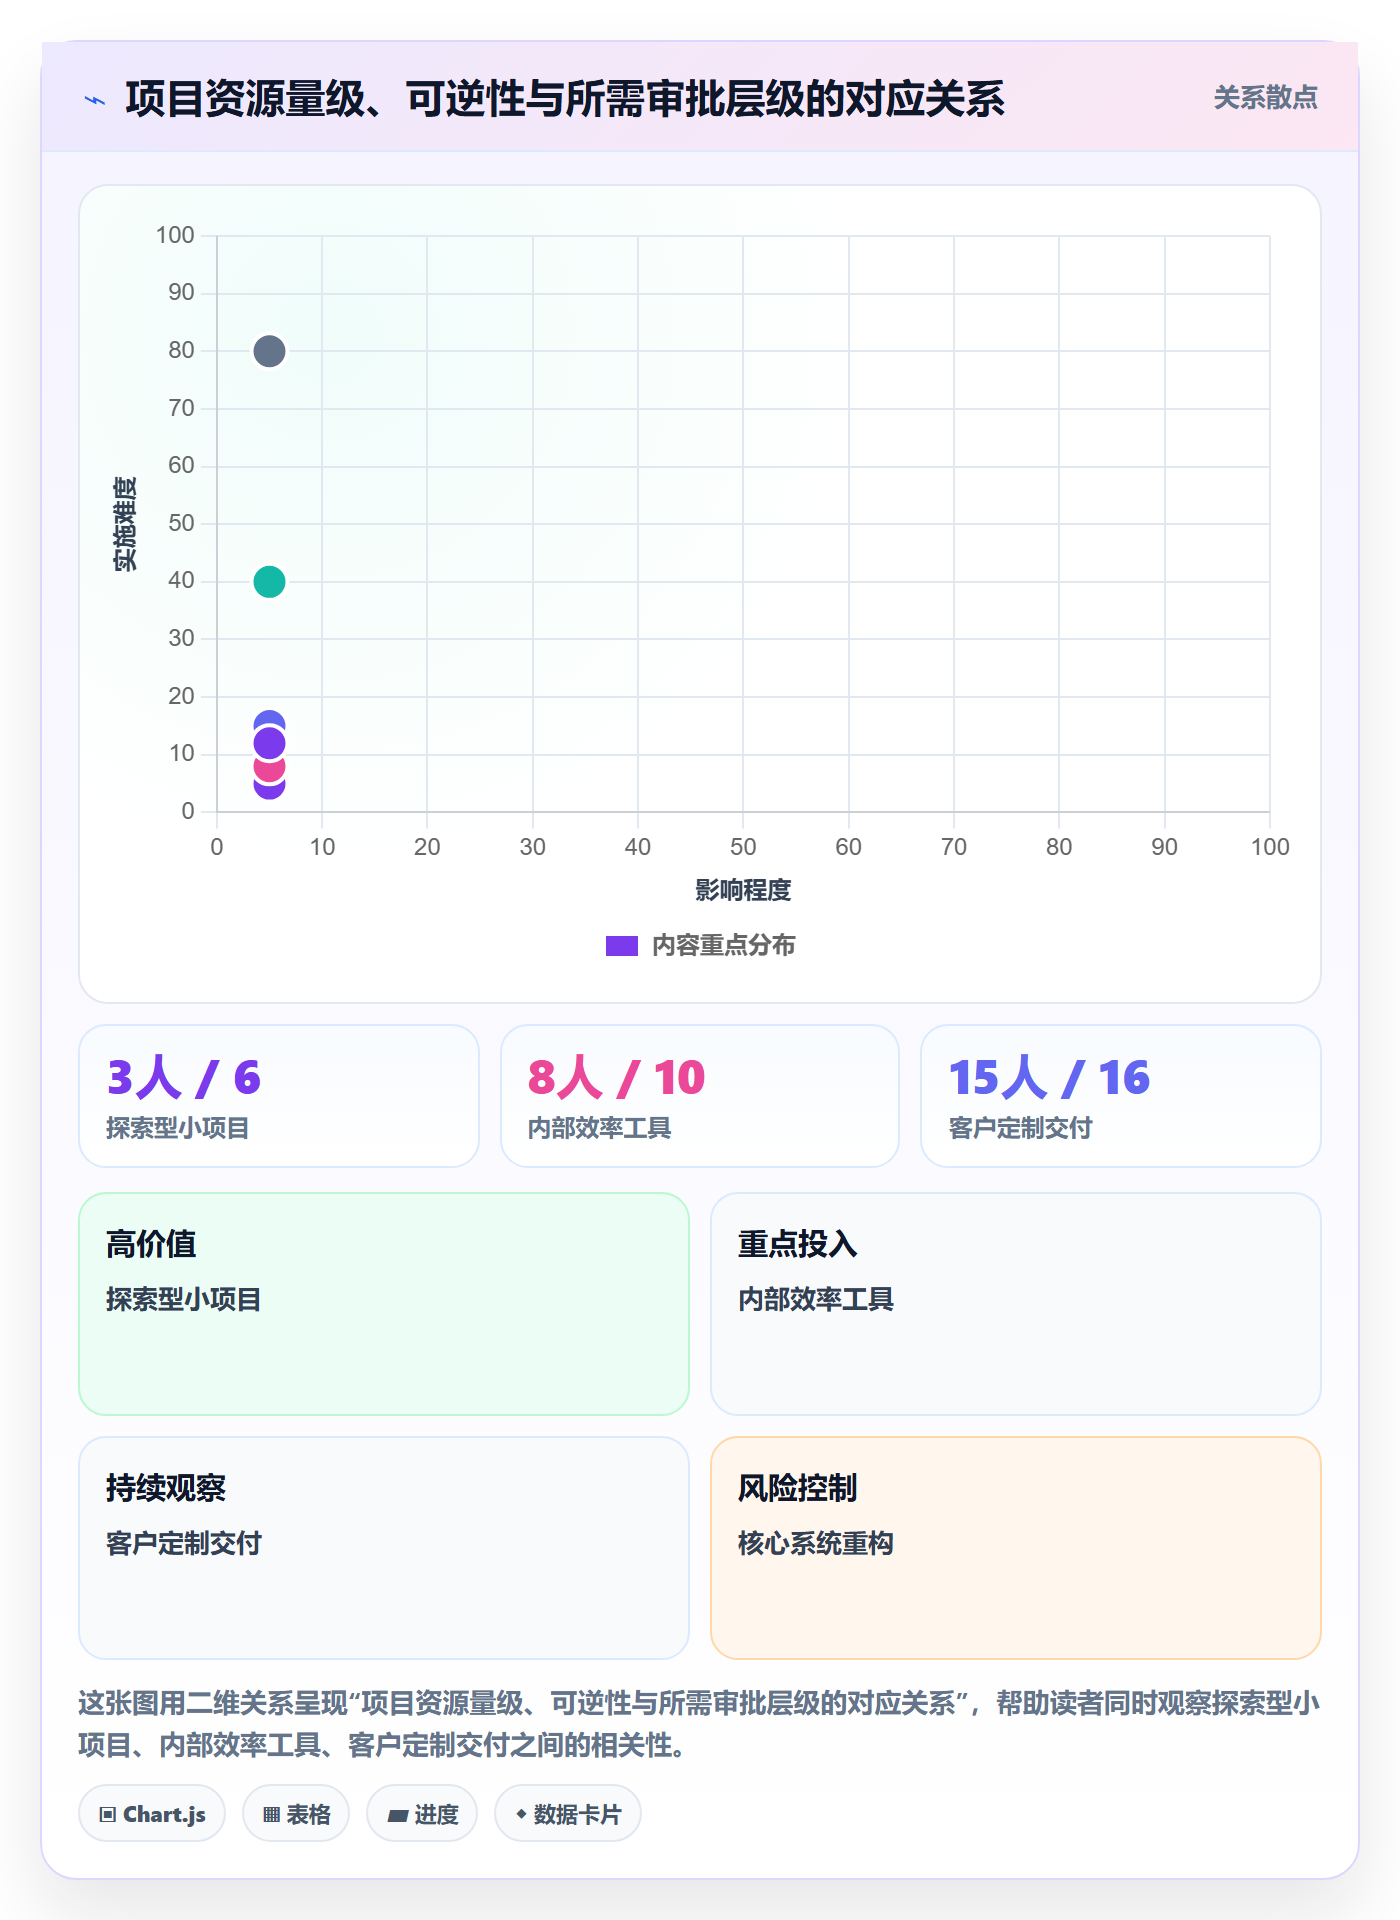Click the Chart.js chip square icon
The height and width of the screenshot is (1920, 1400).
pyautogui.click(x=107, y=1814)
